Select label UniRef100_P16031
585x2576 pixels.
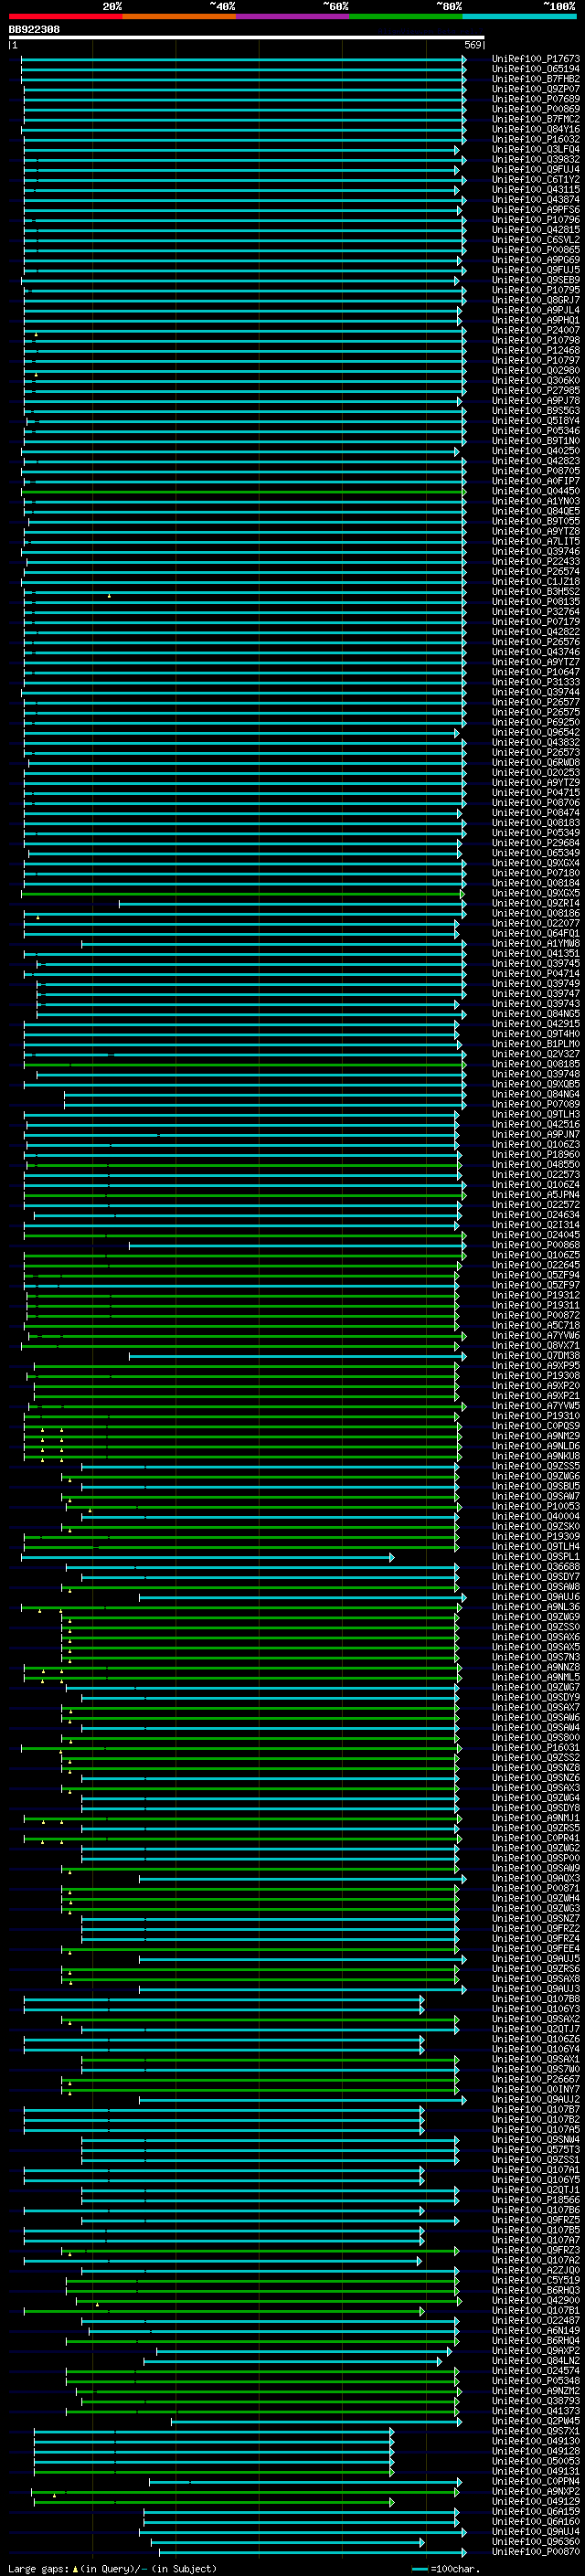pos(536,1747)
